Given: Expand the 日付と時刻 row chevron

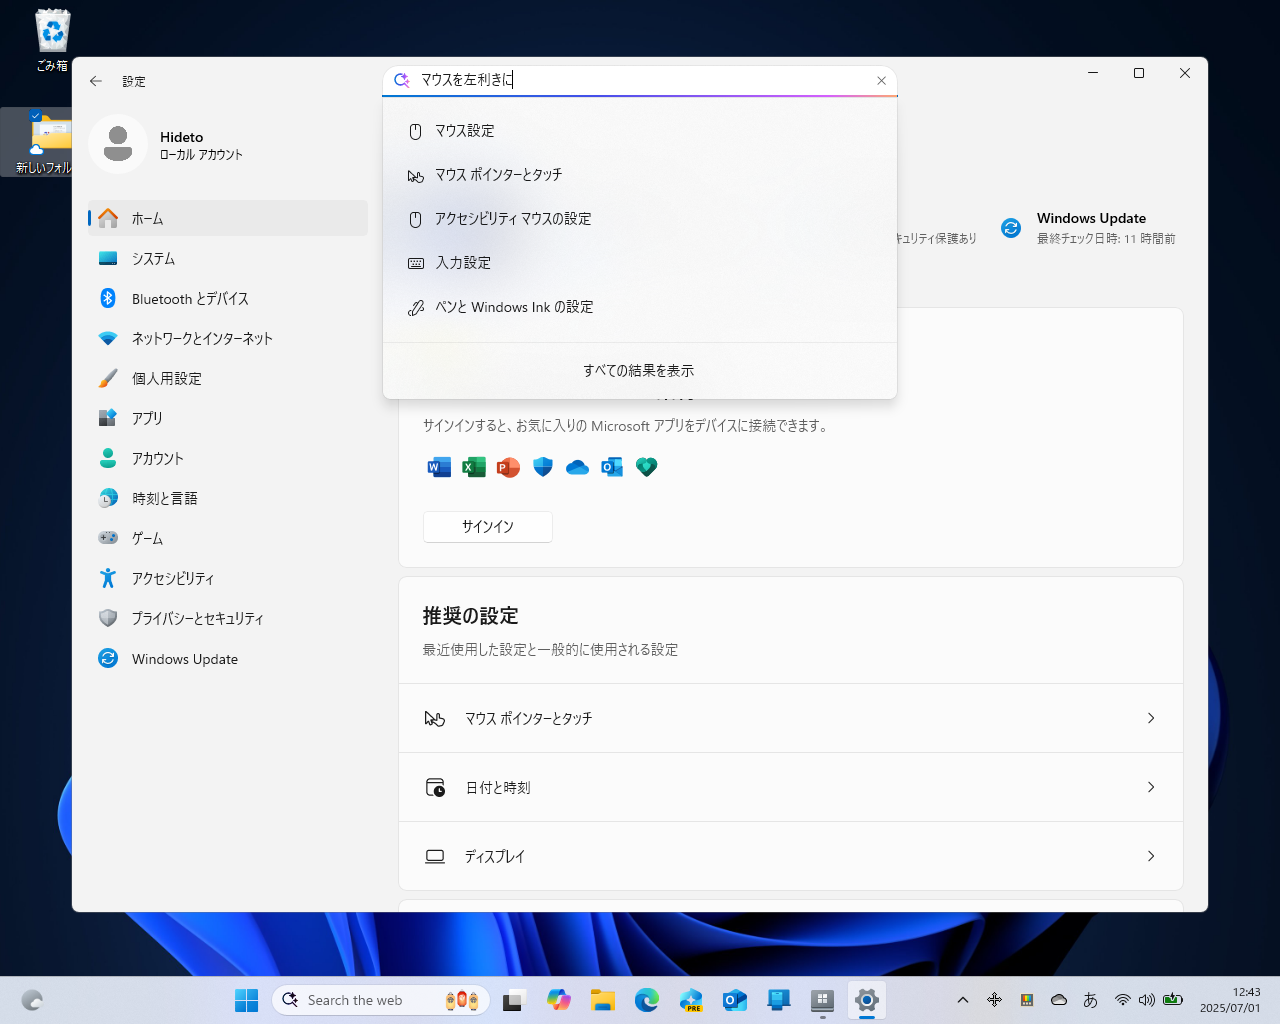Looking at the screenshot, I should [1151, 787].
